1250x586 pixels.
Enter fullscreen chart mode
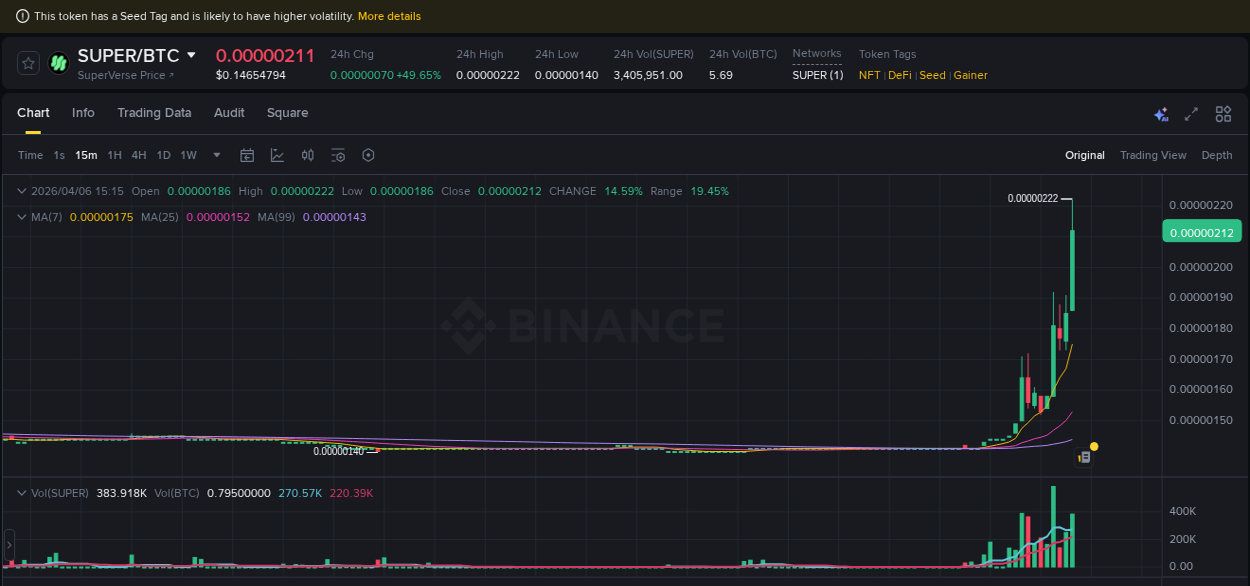1191,114
